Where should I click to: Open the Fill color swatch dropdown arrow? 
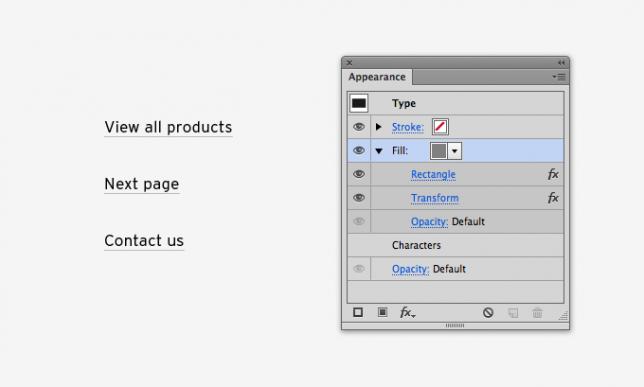pos(454,151)
